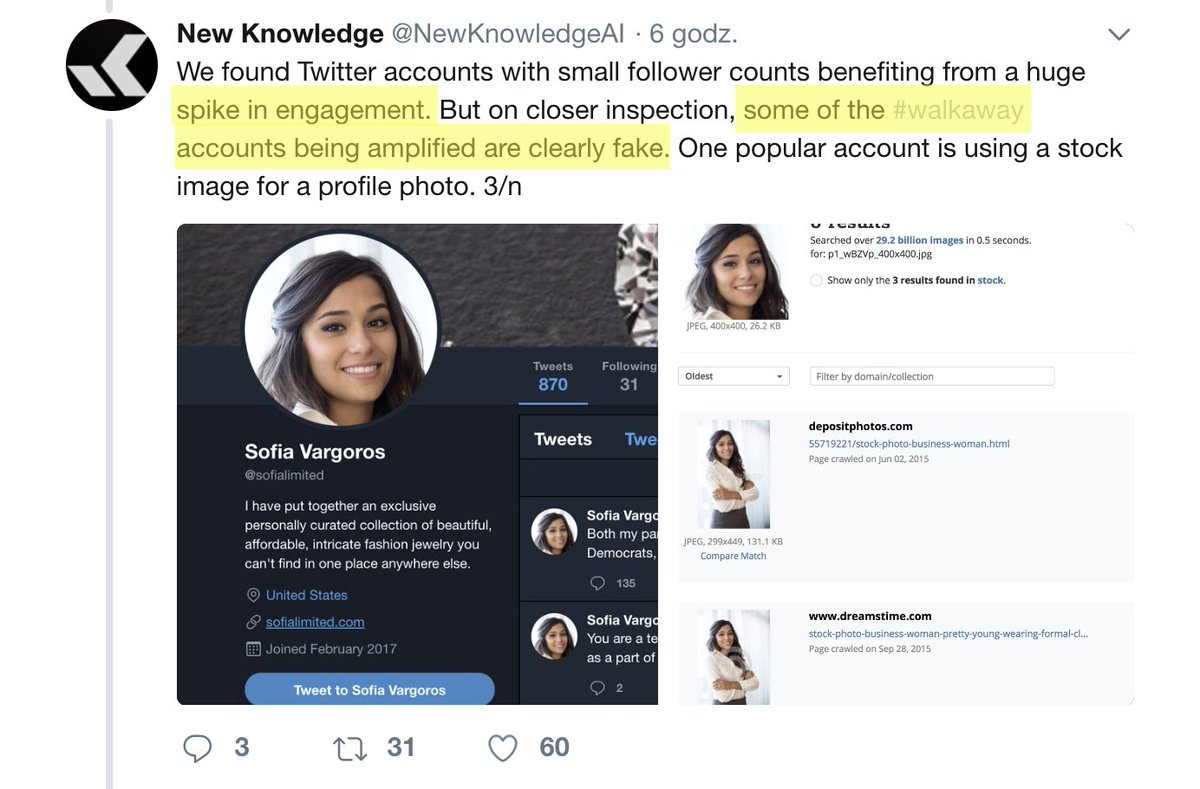1200x789 pixels.
Task: Select the Following count tab
Action: [x=628, y=376]
